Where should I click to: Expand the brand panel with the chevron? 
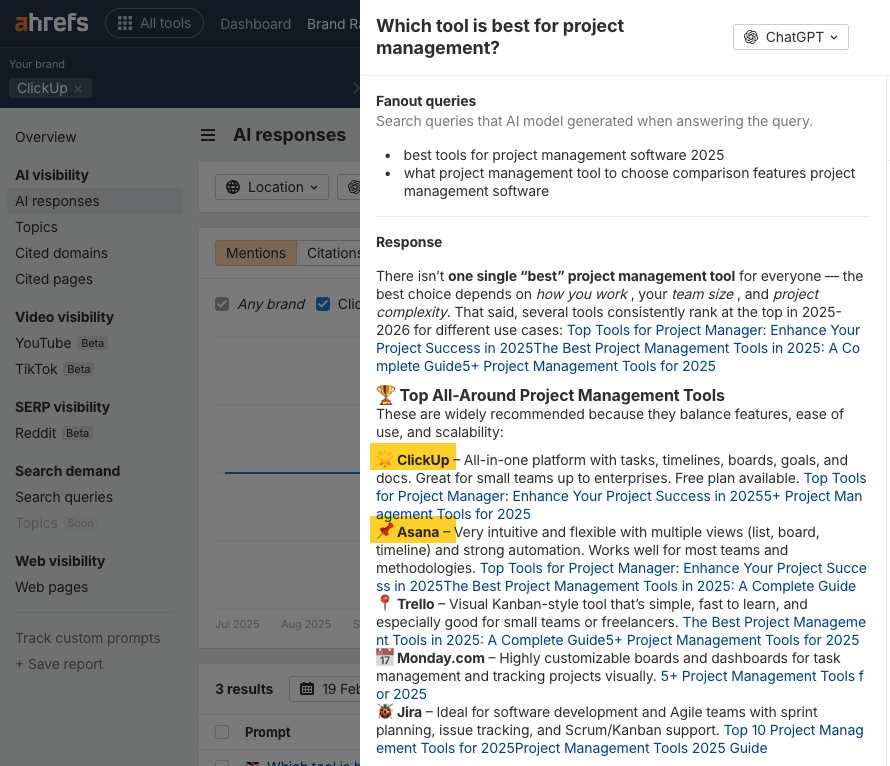(x=358, y=88)
